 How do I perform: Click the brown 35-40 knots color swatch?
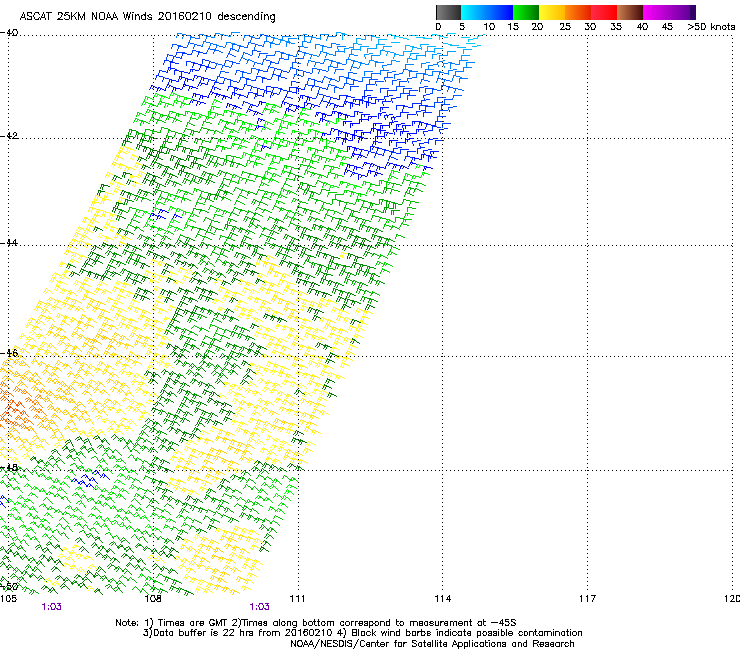pos(630,12)
